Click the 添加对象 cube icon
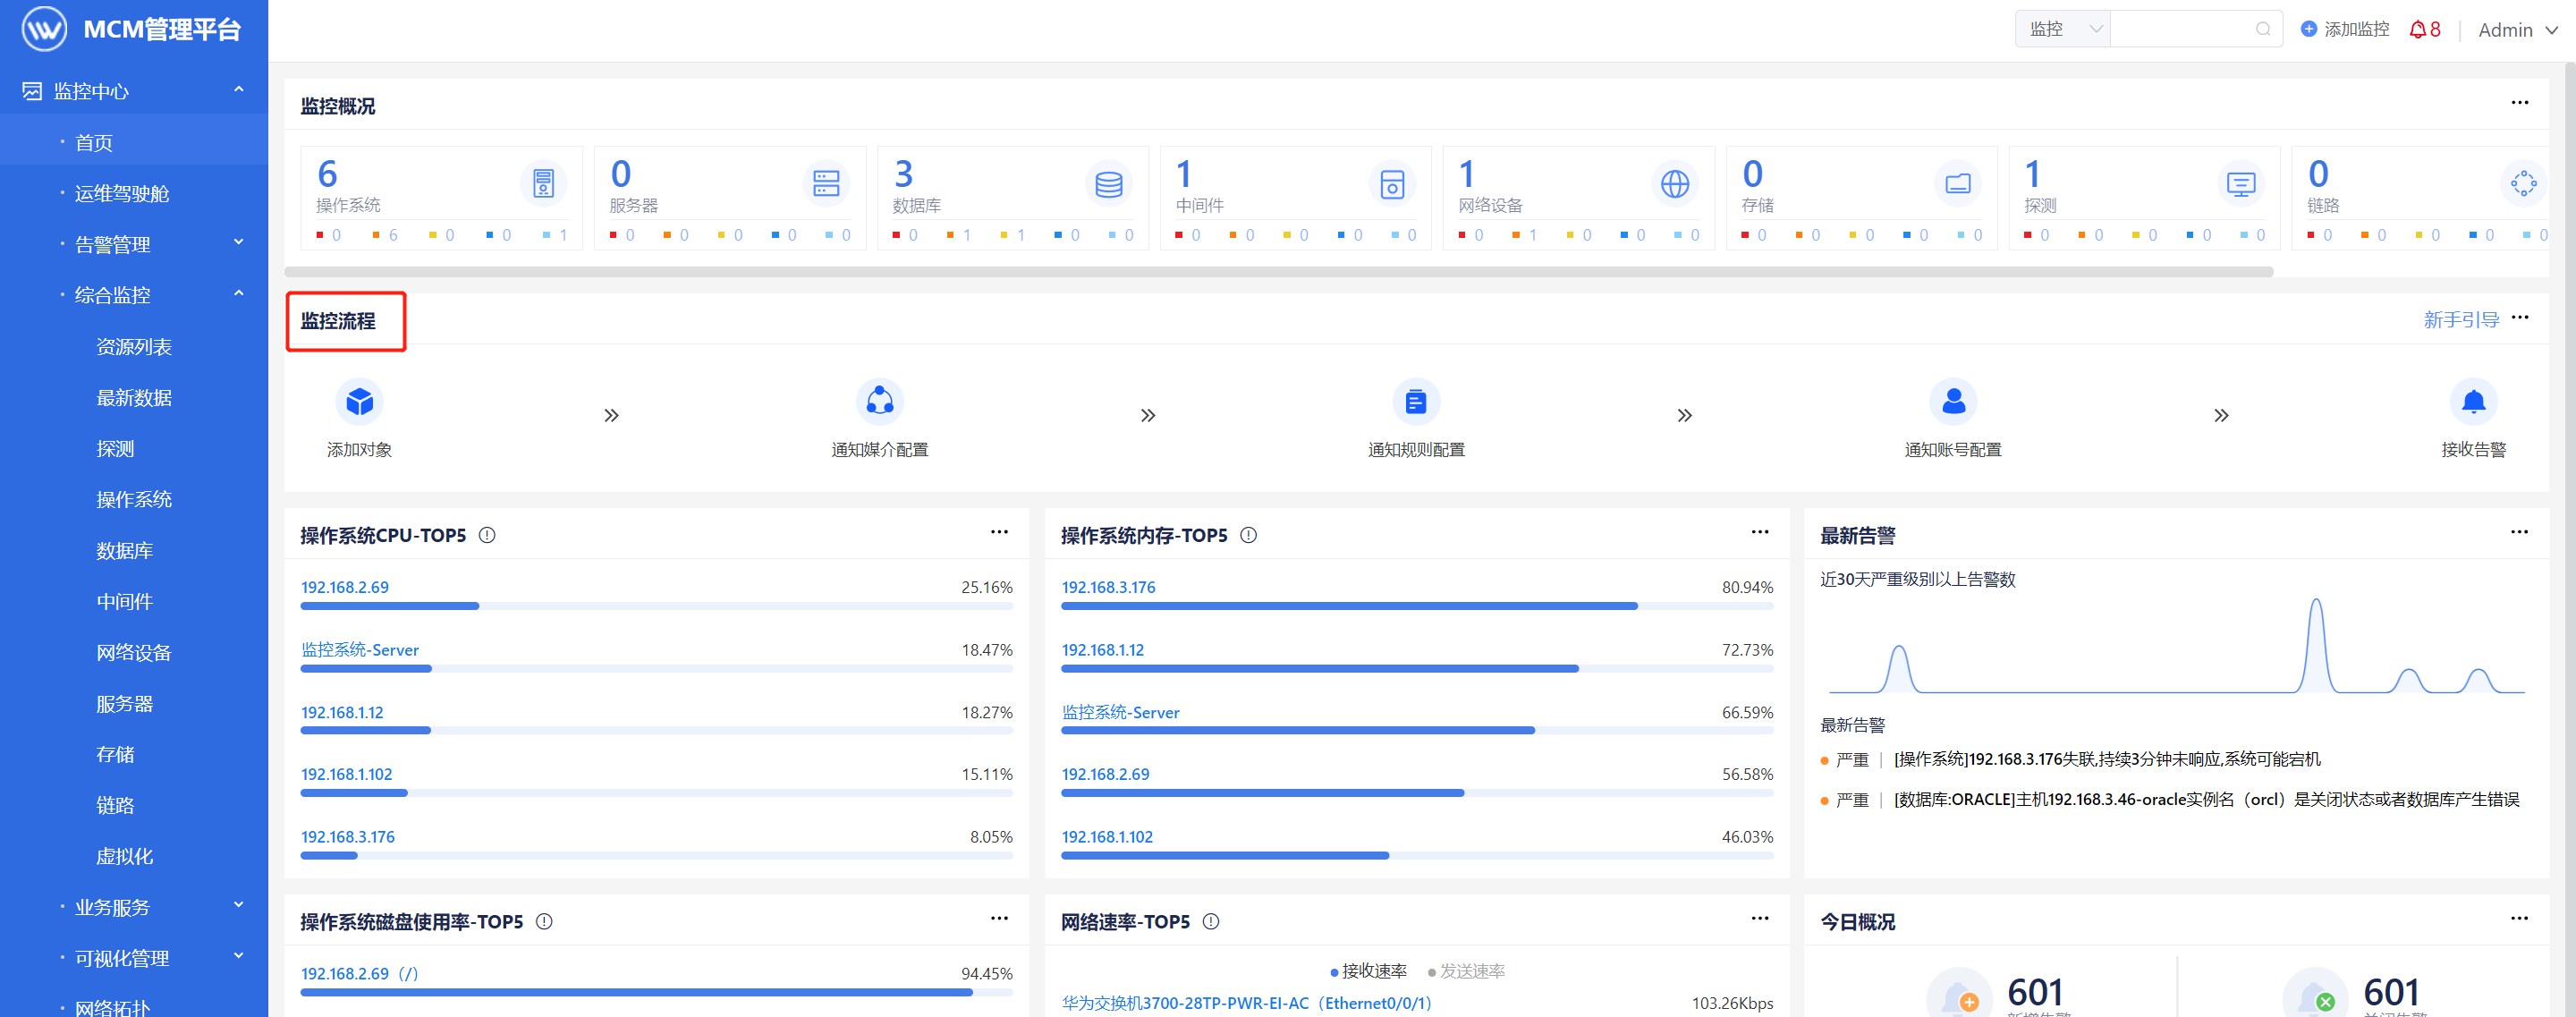2576x1017 pixels. coord(359,402)
